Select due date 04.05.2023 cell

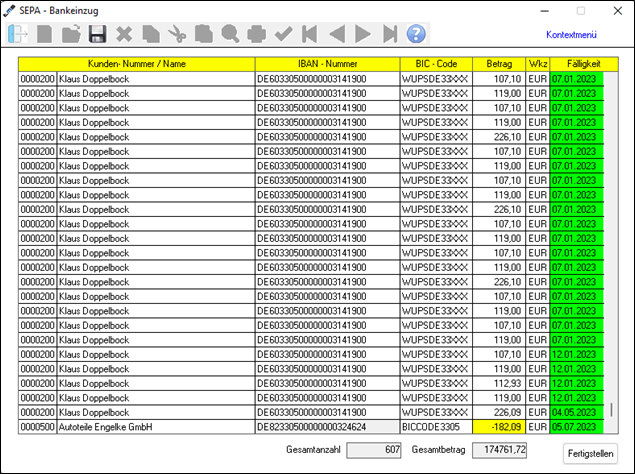pyautogui.click(x=577, y=412)
